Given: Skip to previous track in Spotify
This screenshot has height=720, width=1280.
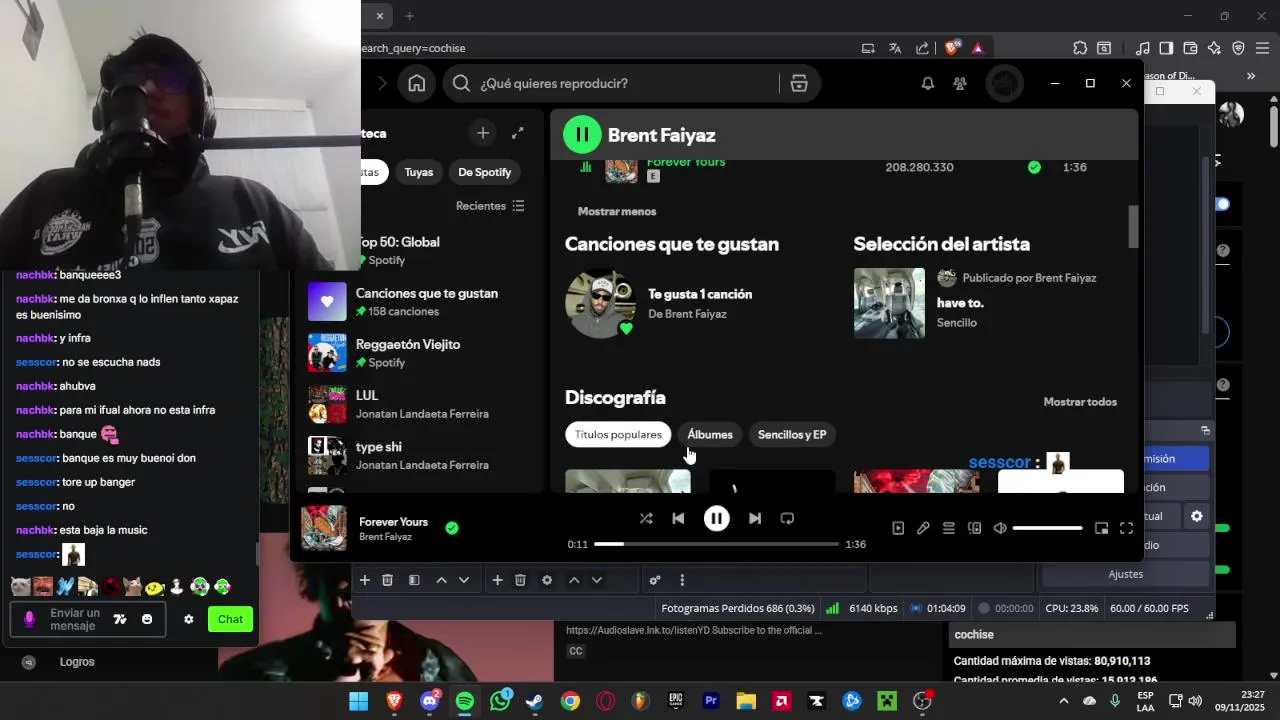Looking at the screenshot, I should point(678,518).
